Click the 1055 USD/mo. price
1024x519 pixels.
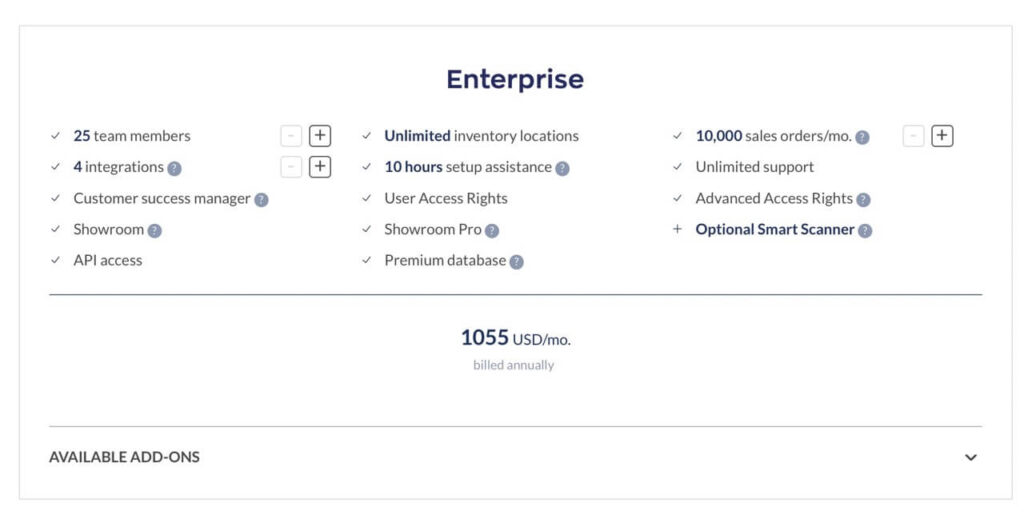[515, 339]
